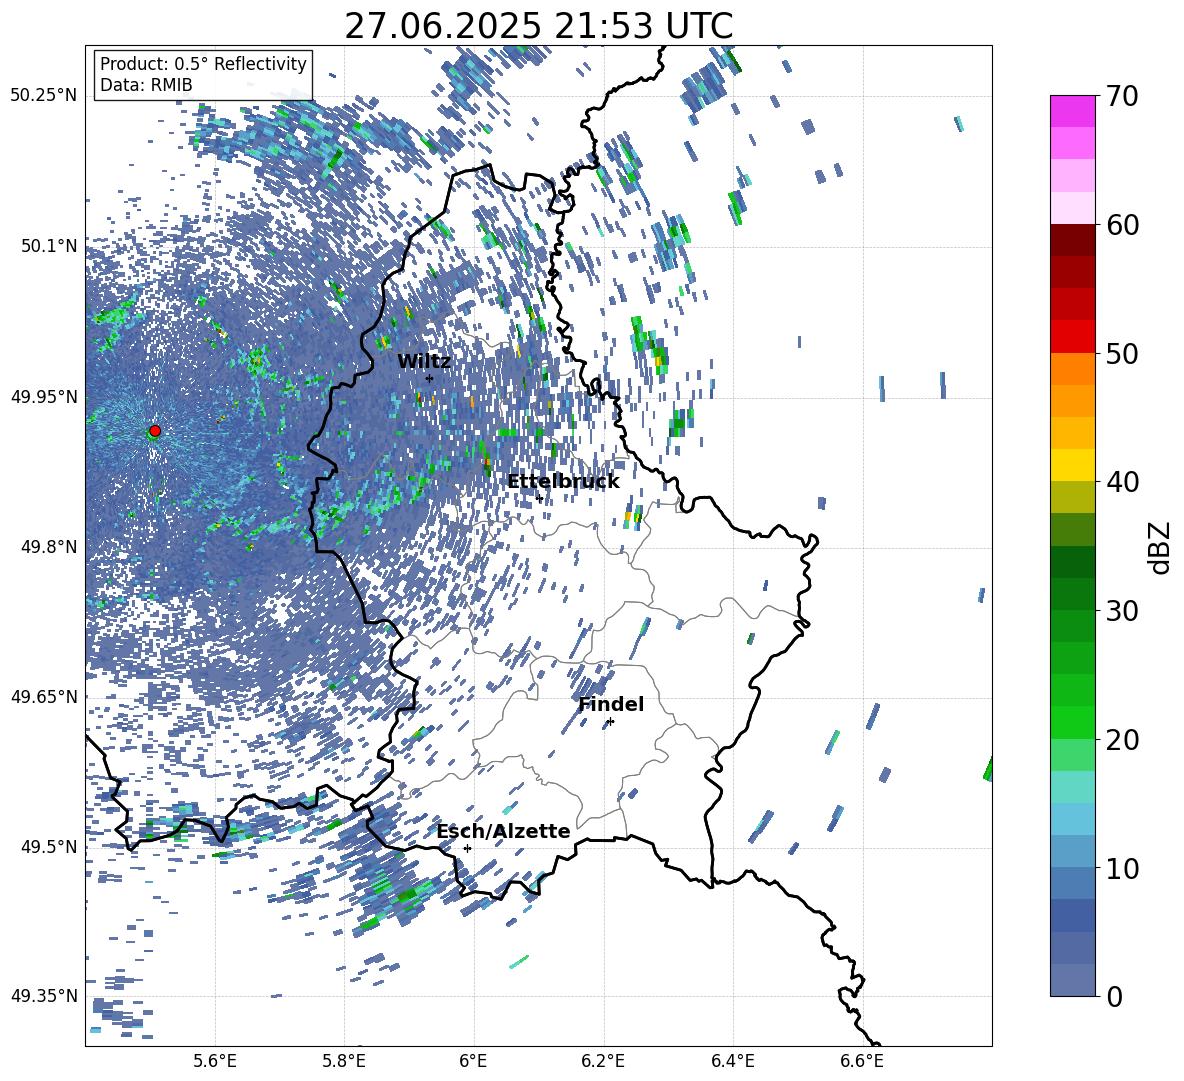Click the 49.35°N latitude label
The height and width of the screenshot is (1081, 1184).
[44, 996]
